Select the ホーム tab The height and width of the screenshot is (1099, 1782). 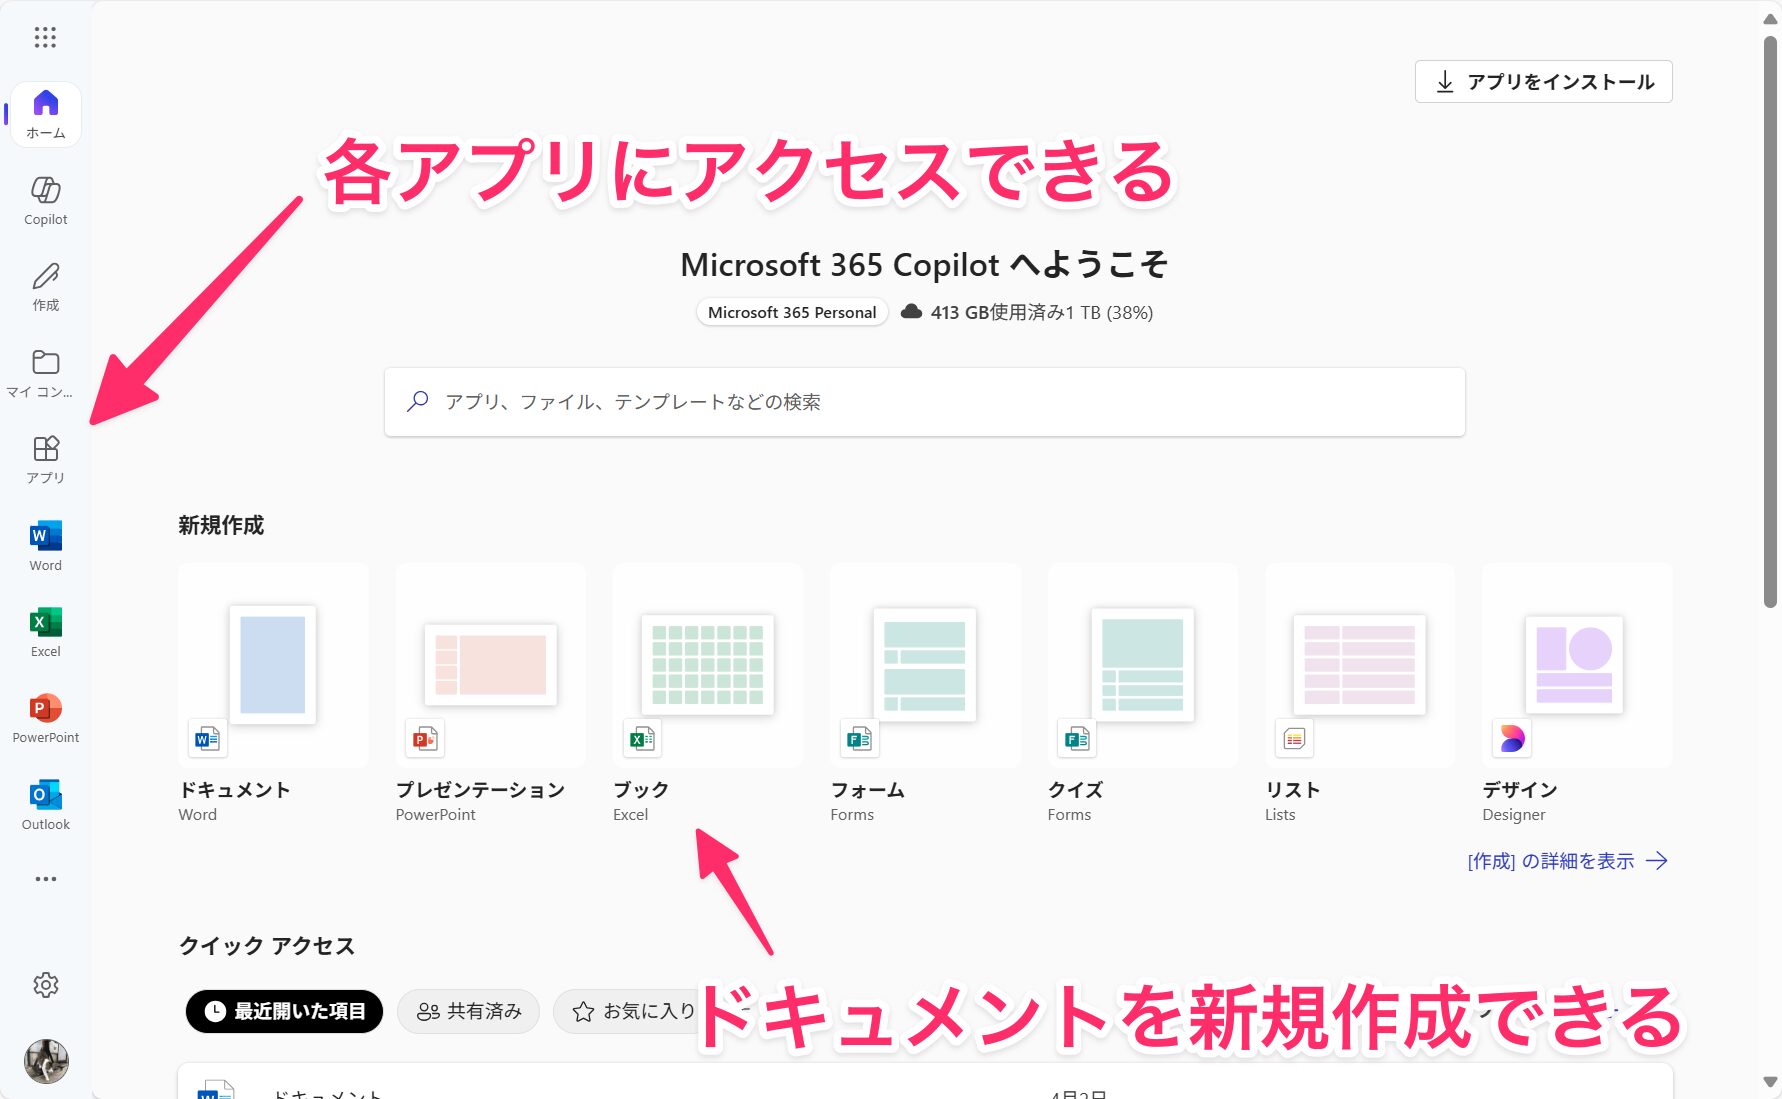[x=44, y=113]
